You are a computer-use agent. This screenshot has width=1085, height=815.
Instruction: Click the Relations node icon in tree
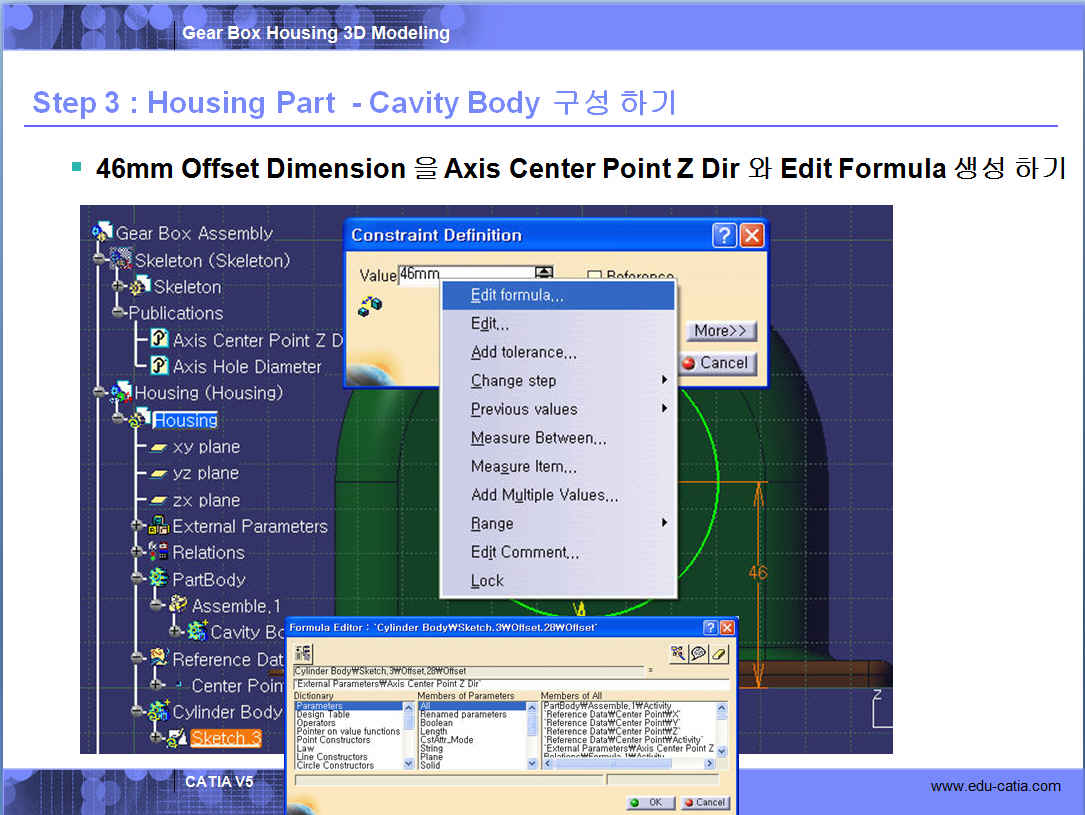(x=158, y=552)
